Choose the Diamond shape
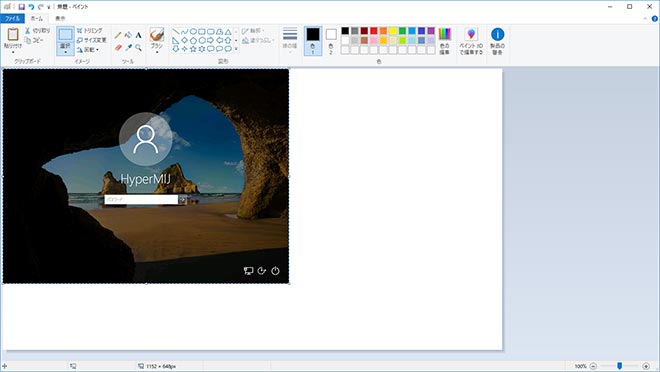Screen dimensions: 660x372 tap(184, 40)
